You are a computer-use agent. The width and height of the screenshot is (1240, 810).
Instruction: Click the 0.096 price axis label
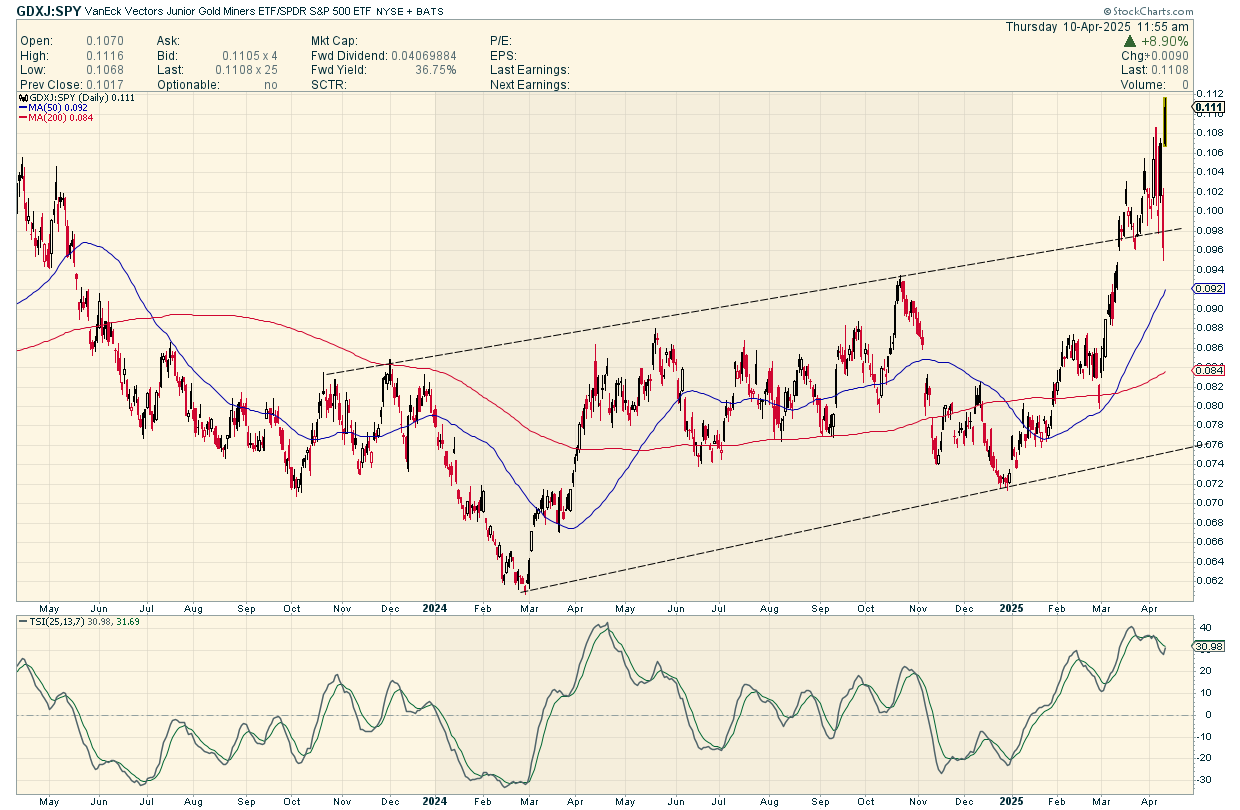(1211, 250)
